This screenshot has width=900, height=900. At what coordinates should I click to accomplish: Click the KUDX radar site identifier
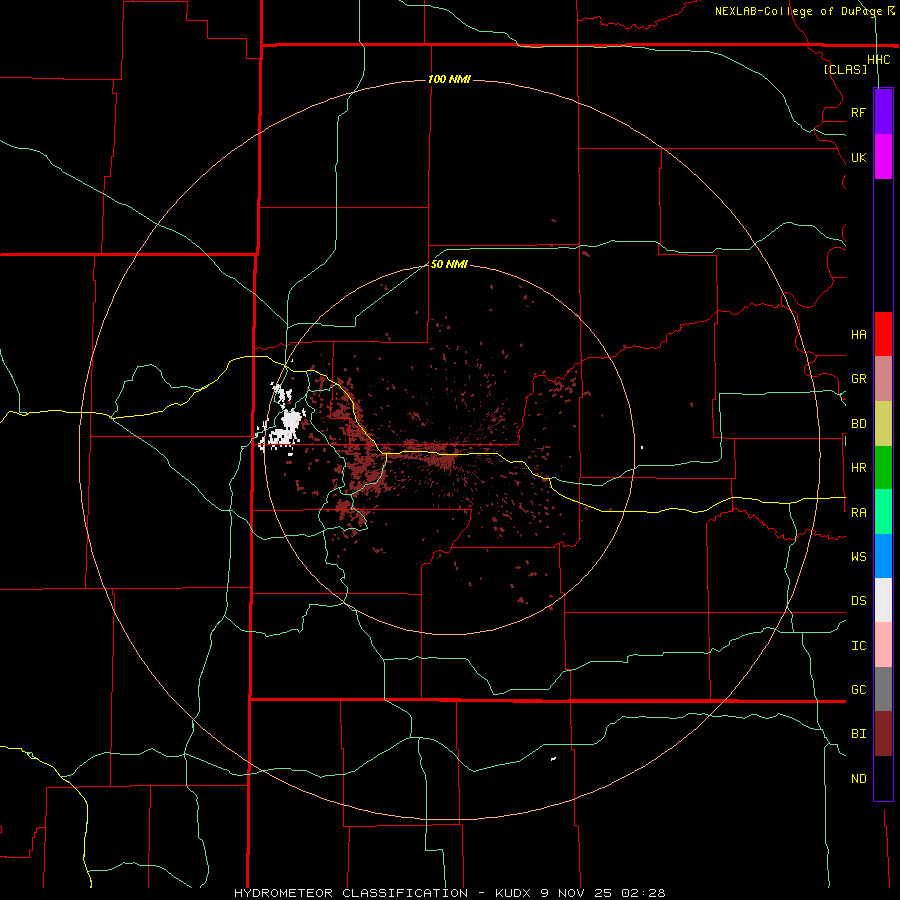(x=514, y=893)
